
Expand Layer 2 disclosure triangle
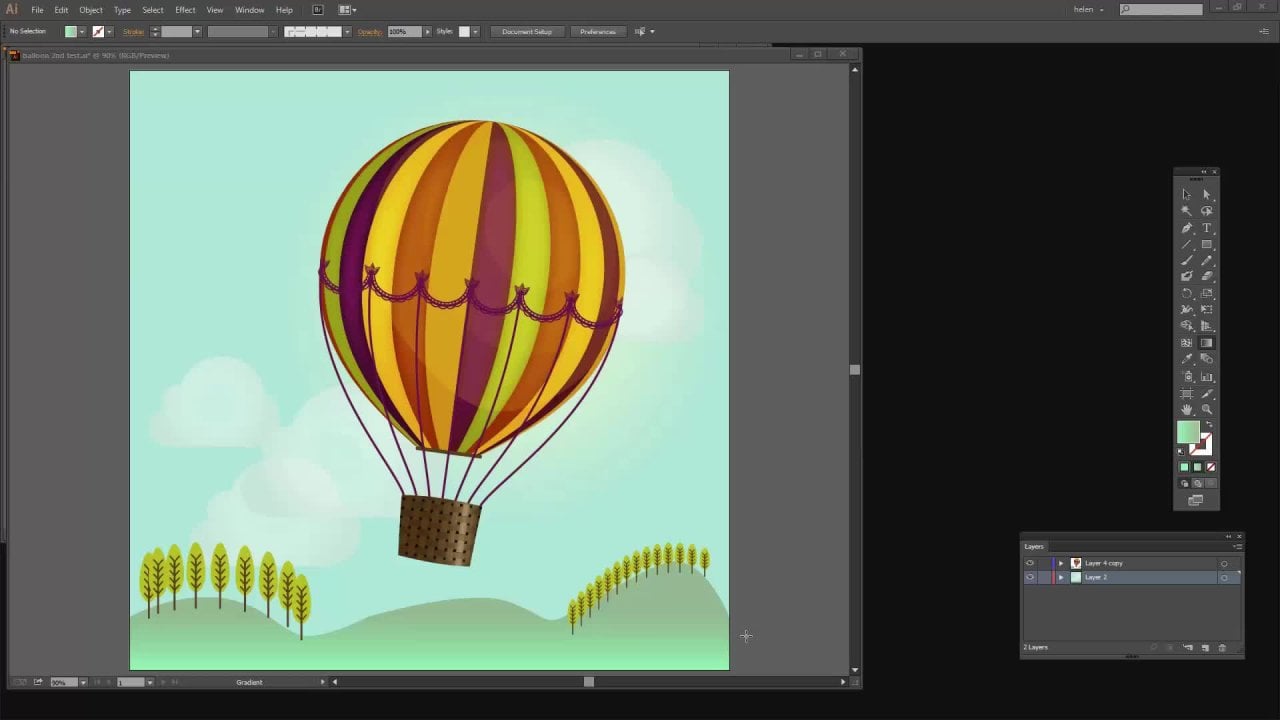(1061, 577)
